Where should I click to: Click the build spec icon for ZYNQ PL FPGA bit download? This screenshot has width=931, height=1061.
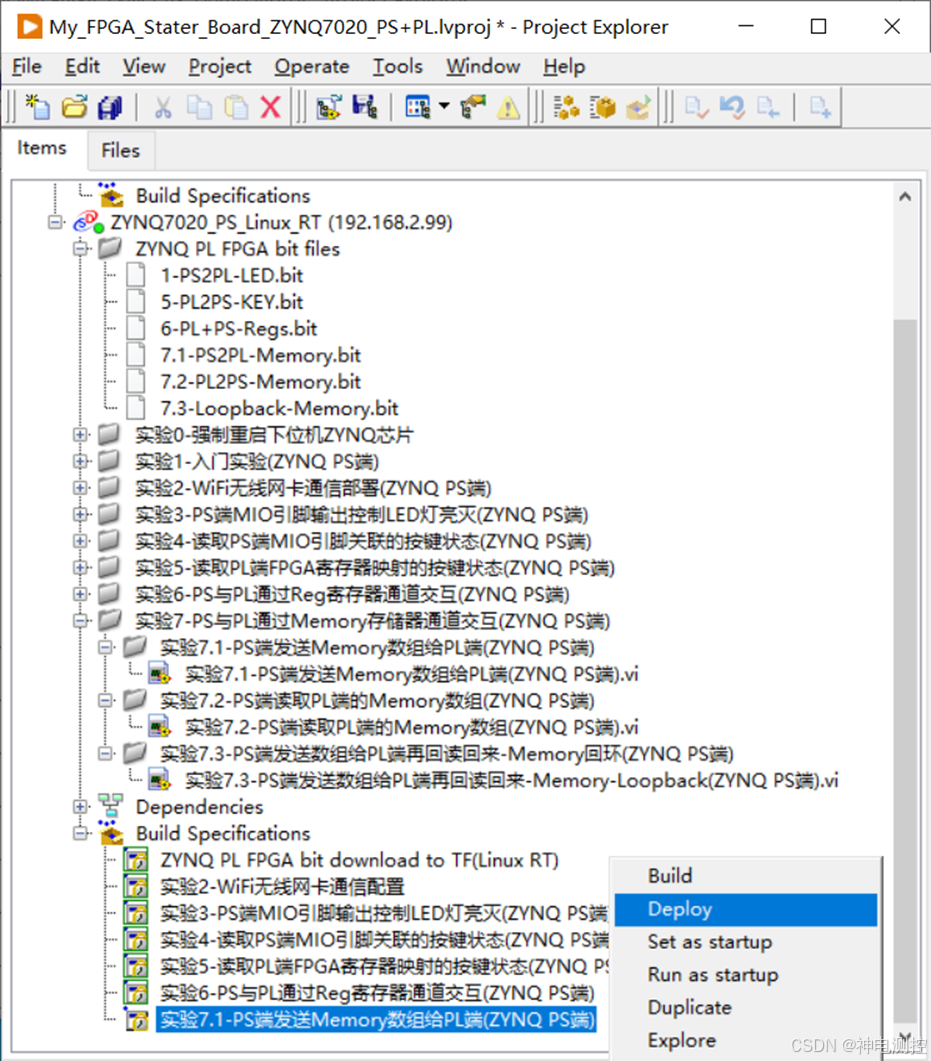coord(135,859)
